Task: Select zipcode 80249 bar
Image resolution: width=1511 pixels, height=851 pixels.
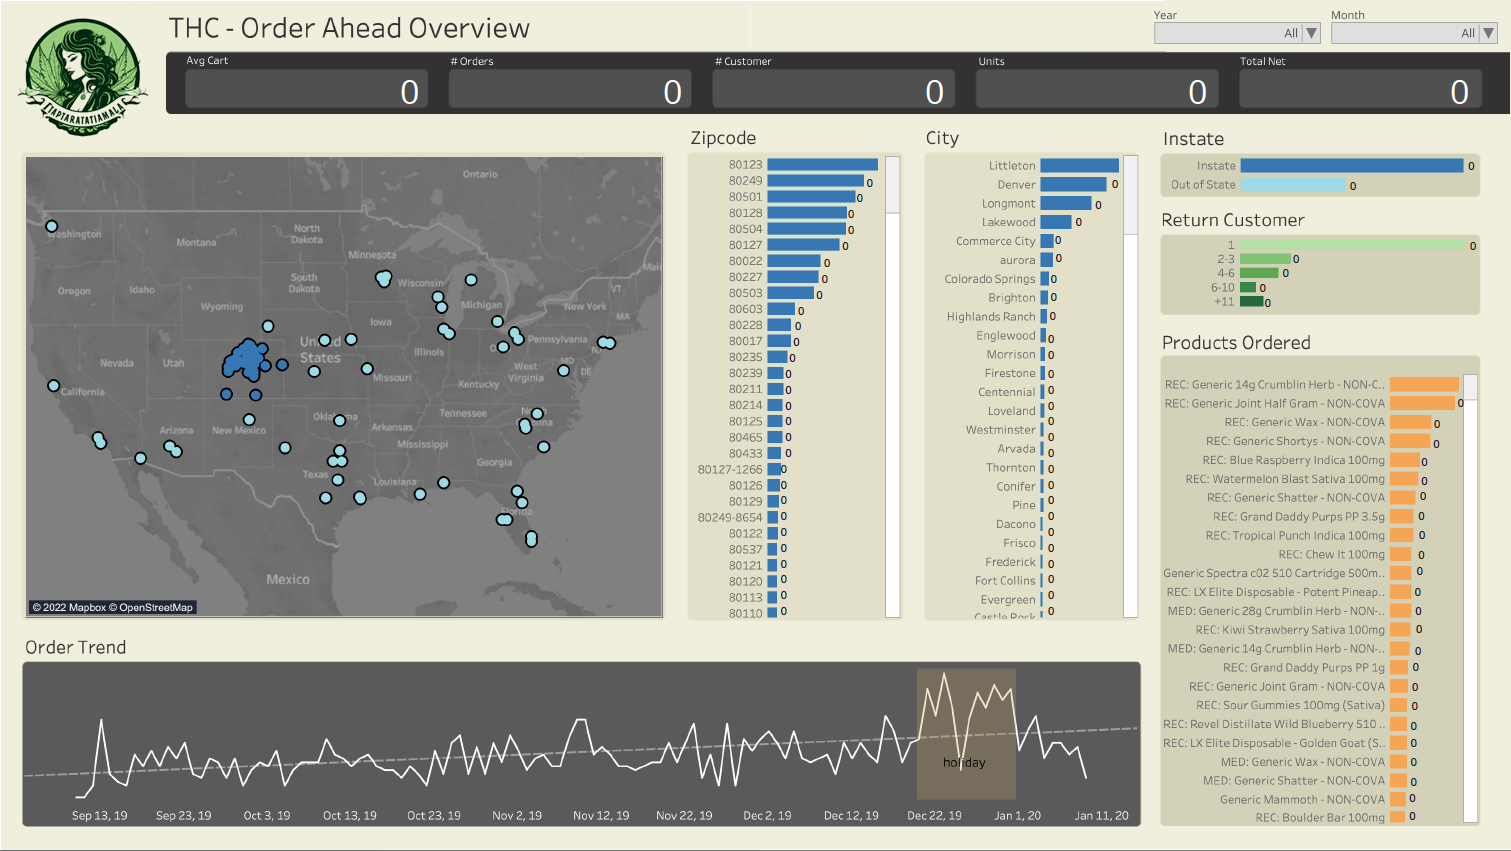Action: (816, 181)
